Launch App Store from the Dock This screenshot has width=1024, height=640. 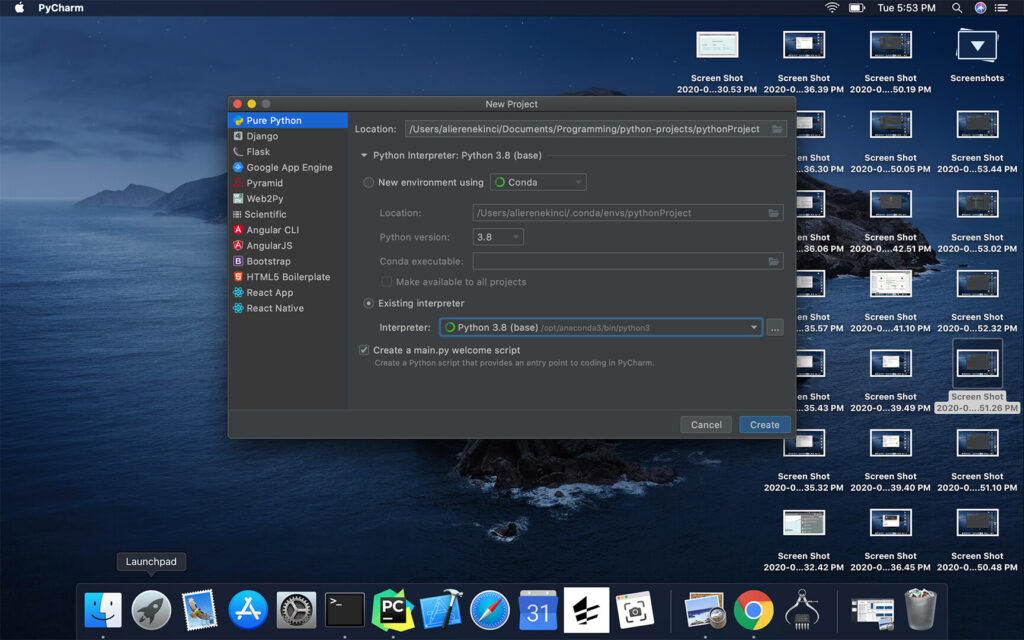[x=248, y=611]
